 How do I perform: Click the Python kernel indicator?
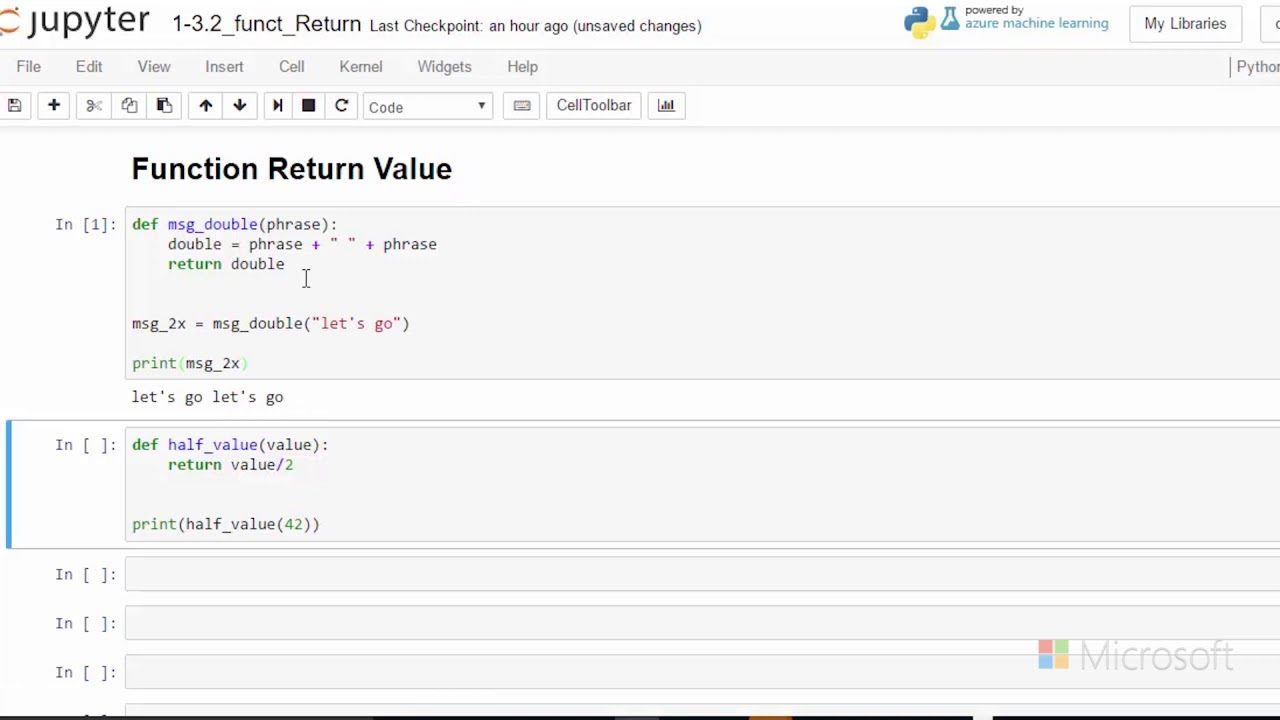(1257, 66)
